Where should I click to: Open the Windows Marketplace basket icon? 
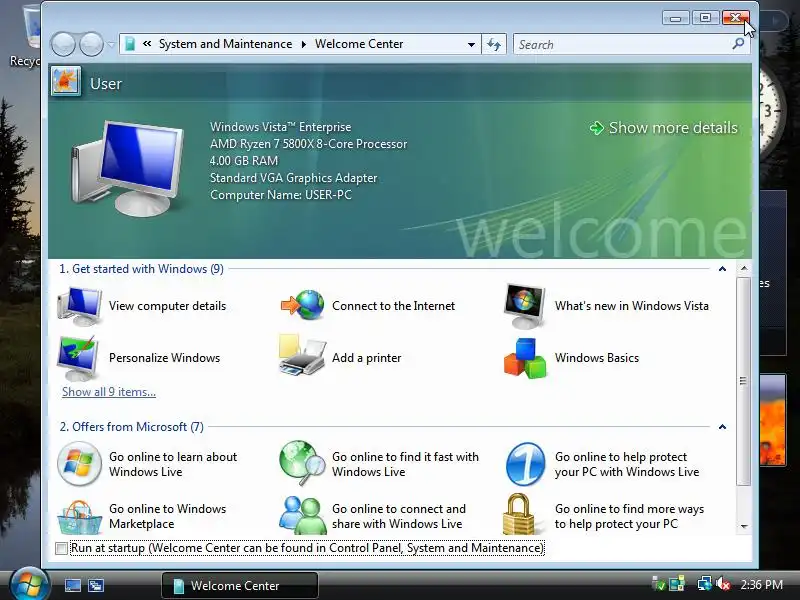(79, 517)
